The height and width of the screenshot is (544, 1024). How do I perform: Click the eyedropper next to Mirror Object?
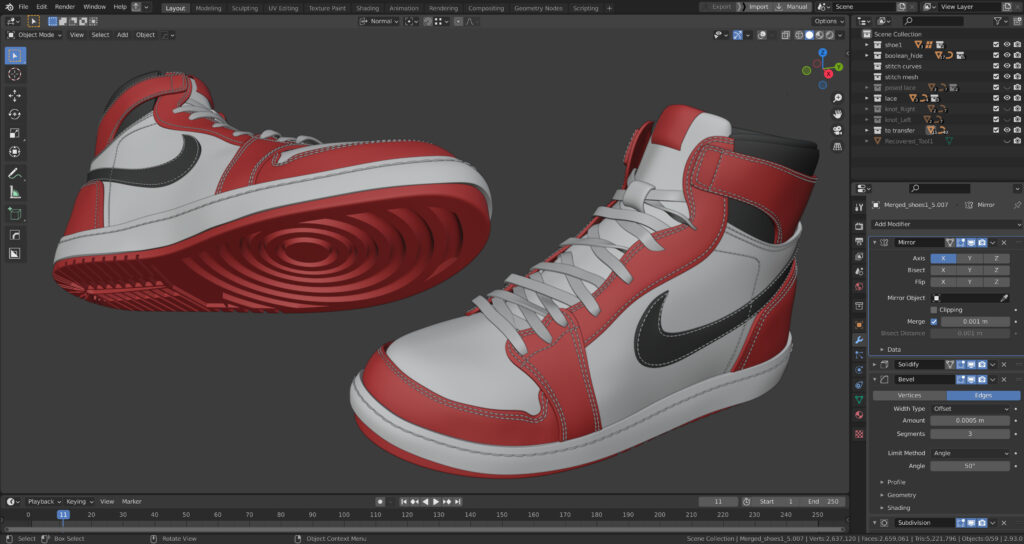coord(1004,298)
